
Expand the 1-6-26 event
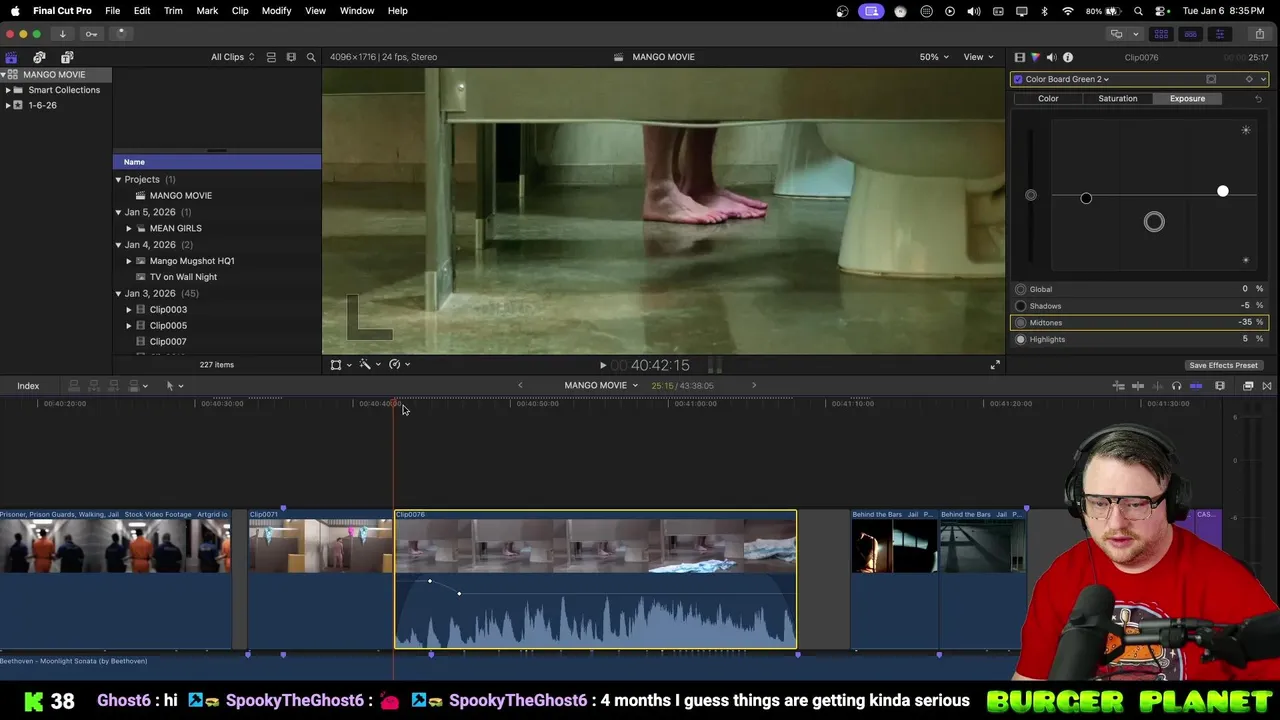tap(8, 105)
